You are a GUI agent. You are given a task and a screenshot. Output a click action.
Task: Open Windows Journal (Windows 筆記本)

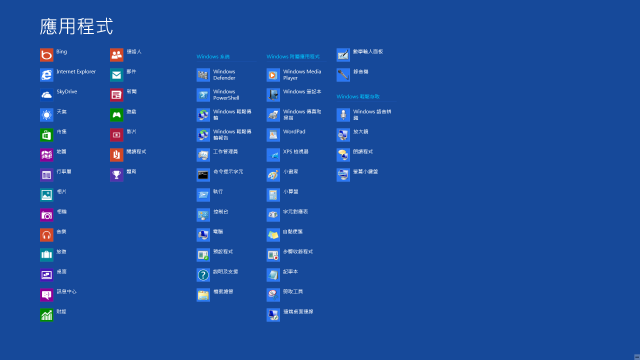[273, 95]
